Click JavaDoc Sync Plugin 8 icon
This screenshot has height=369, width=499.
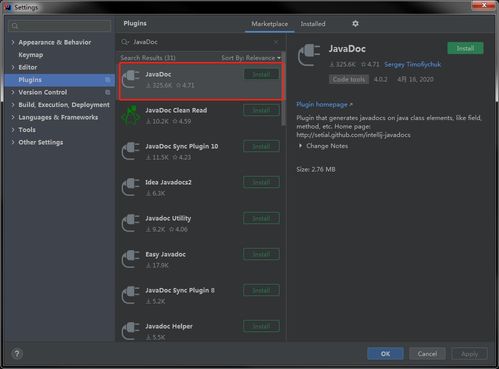[131, 295]
